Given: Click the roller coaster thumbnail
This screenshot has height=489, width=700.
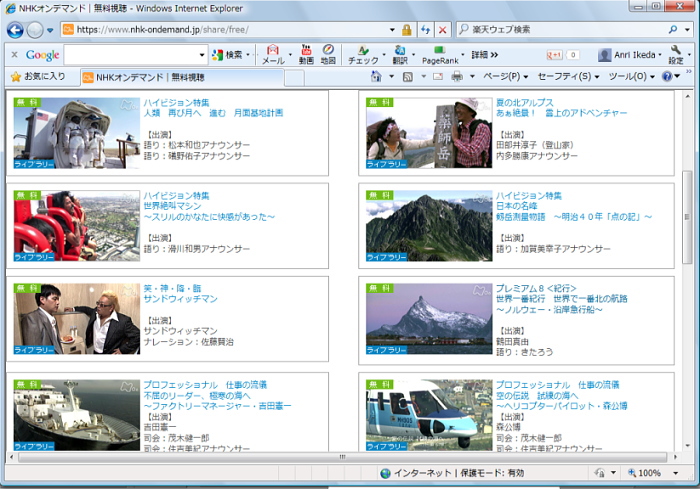Looking at the screenshot, I should pyautogui.click(x=77, y=226).
